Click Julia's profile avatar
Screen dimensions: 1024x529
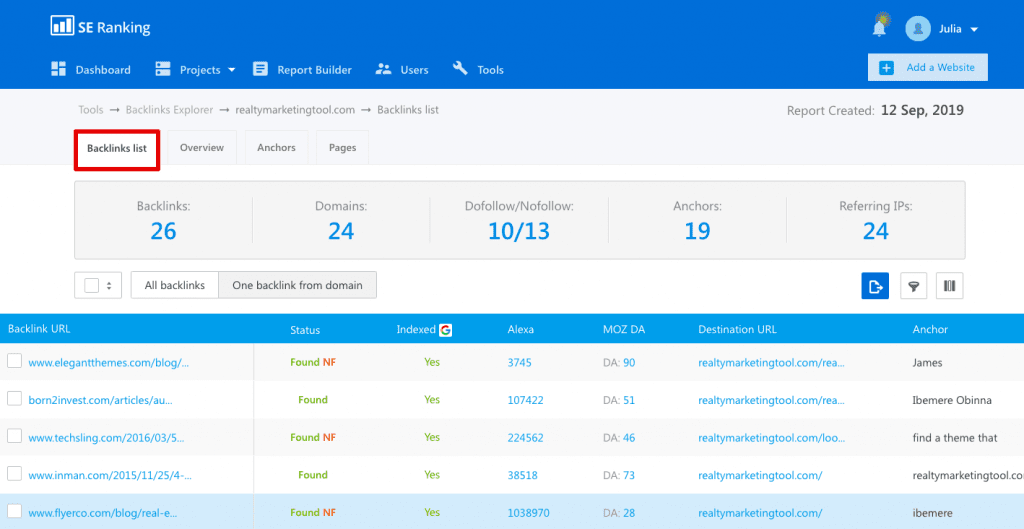918,29
